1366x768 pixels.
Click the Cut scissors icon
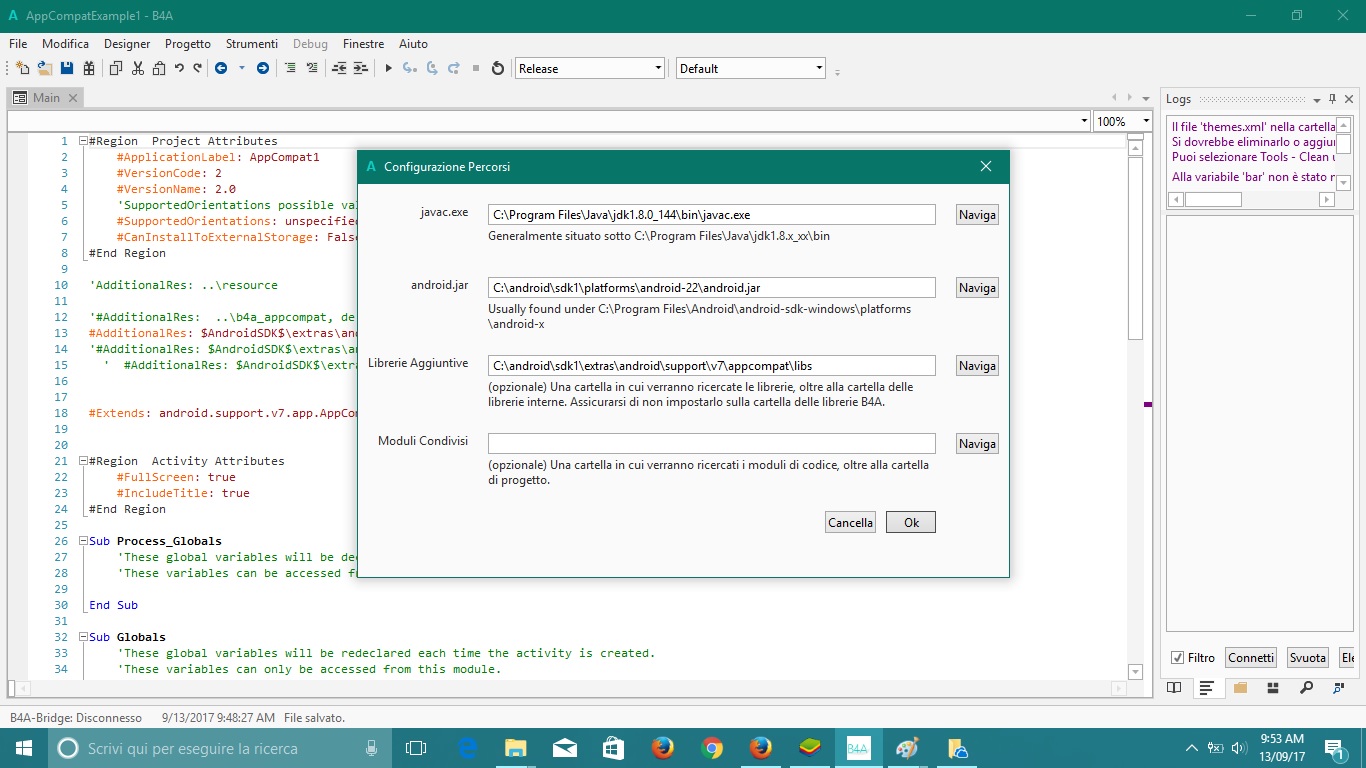(x=137, y=68)
